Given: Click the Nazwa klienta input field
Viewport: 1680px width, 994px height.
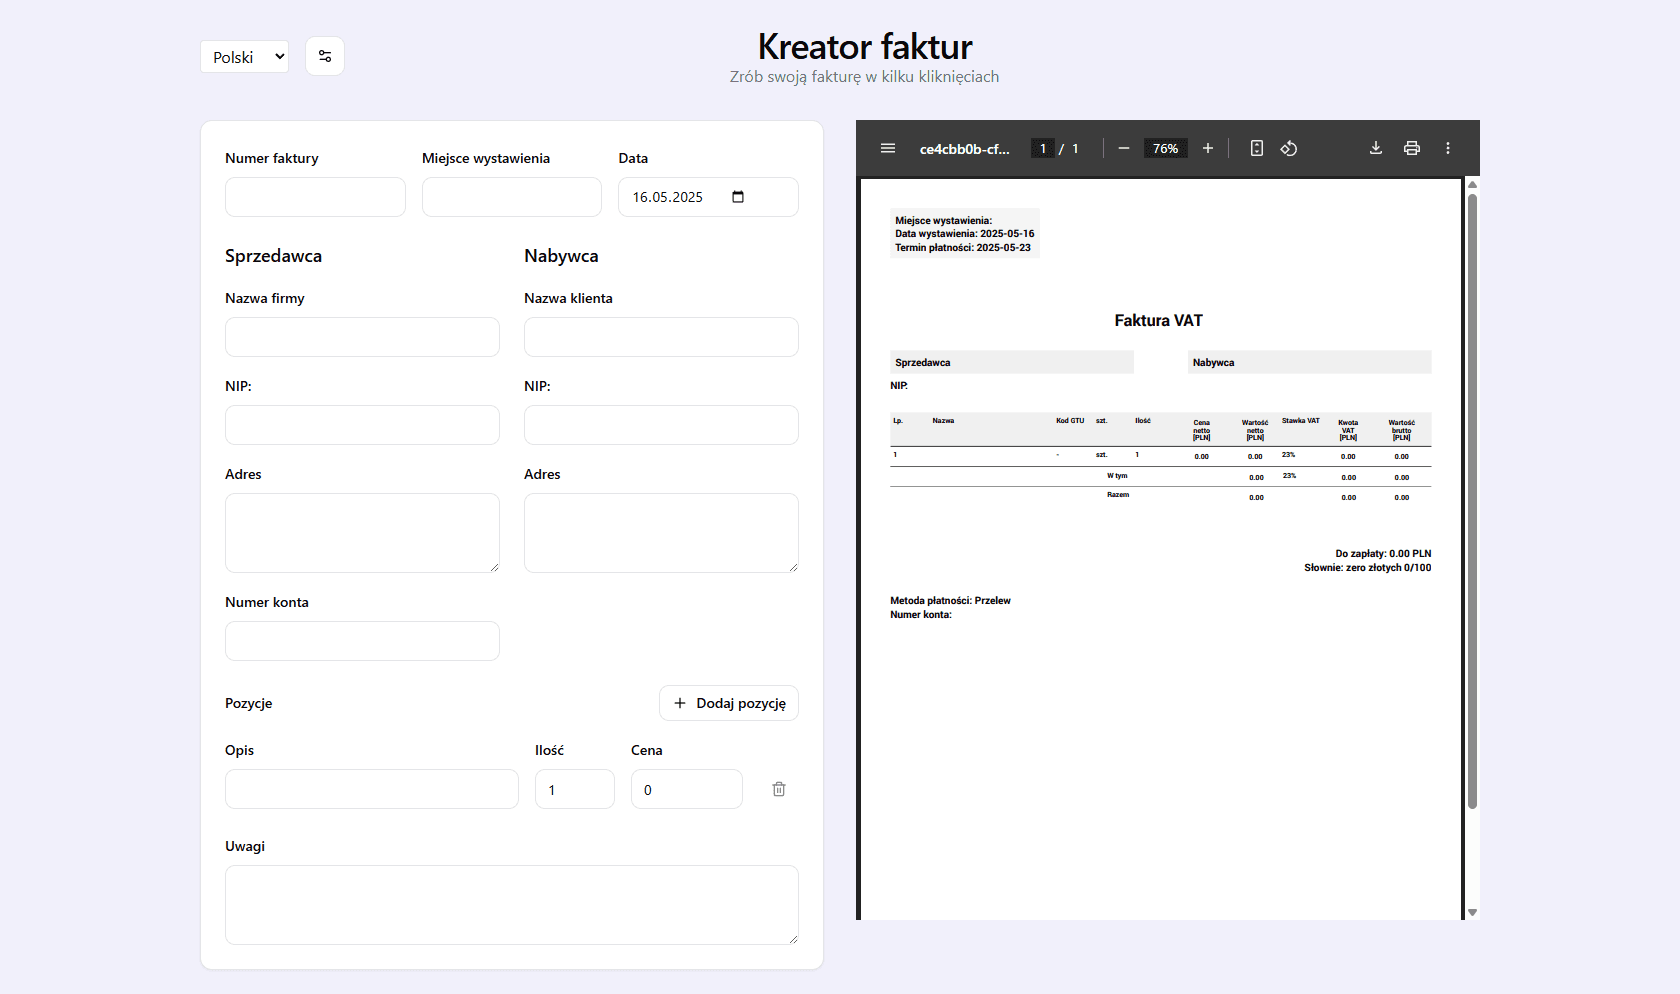Looking at the screenshot, I should point(661,337).
